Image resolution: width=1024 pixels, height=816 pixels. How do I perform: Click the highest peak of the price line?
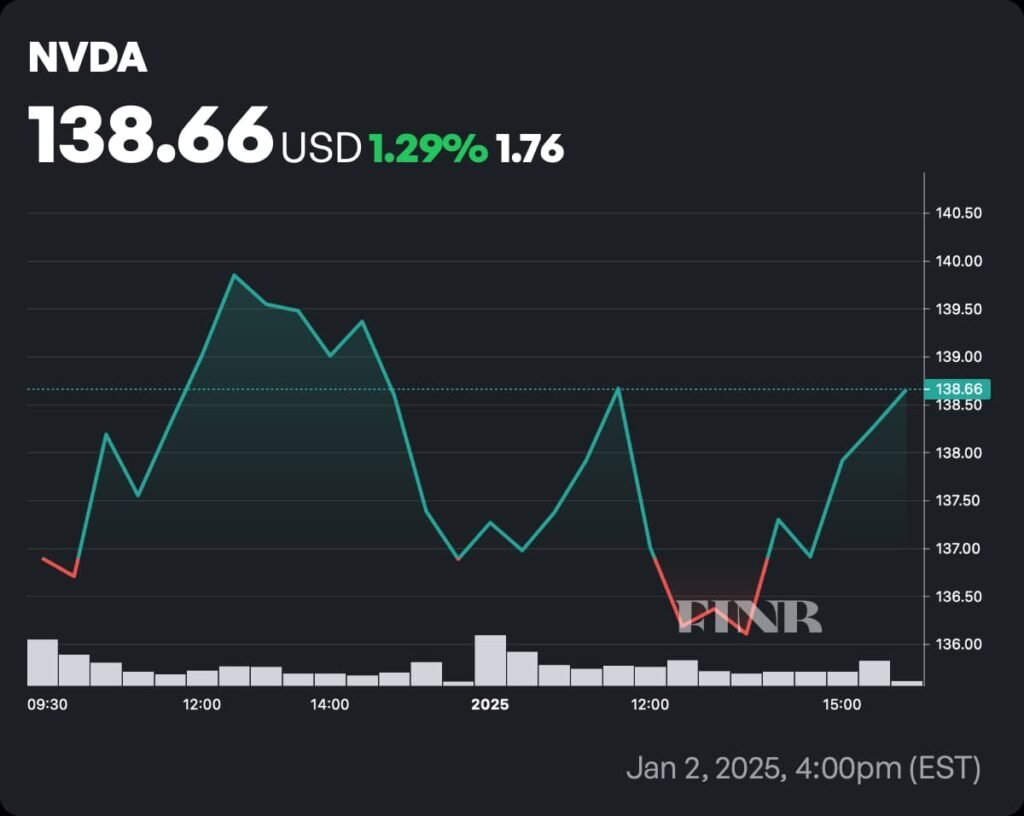click(x=234, y=275)
